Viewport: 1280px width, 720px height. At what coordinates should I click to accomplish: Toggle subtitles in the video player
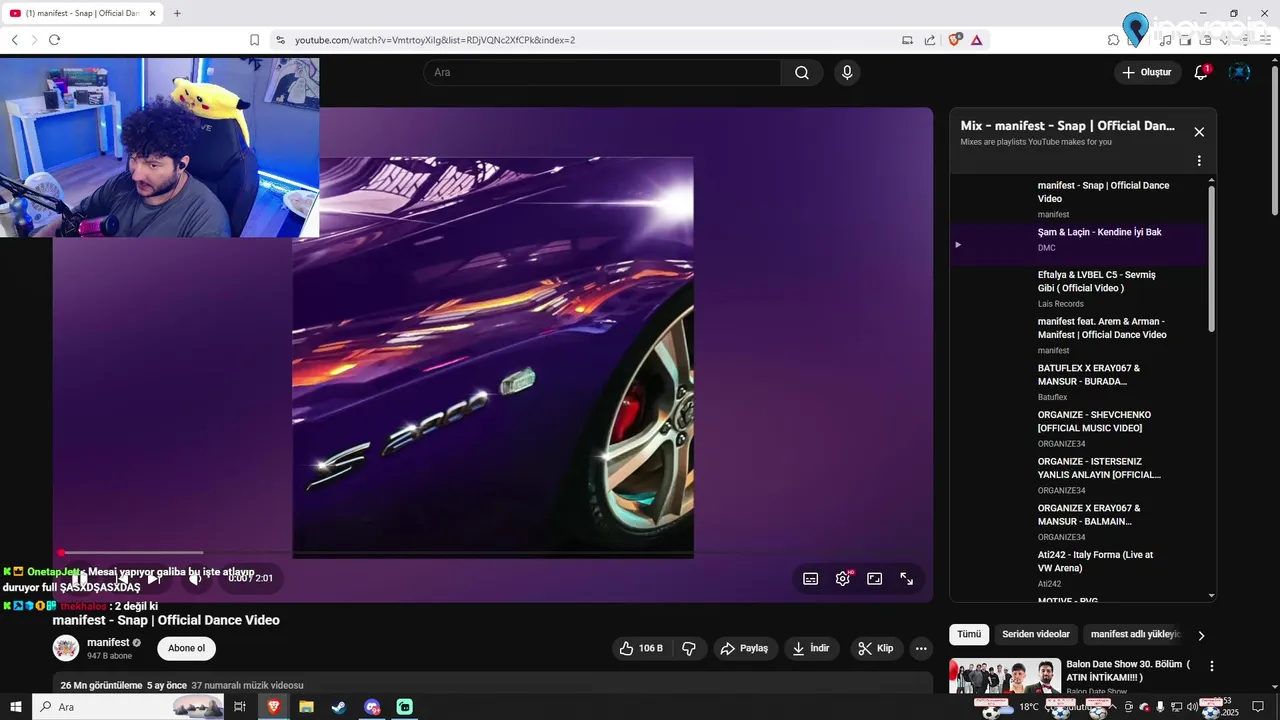tap(811, 578)
